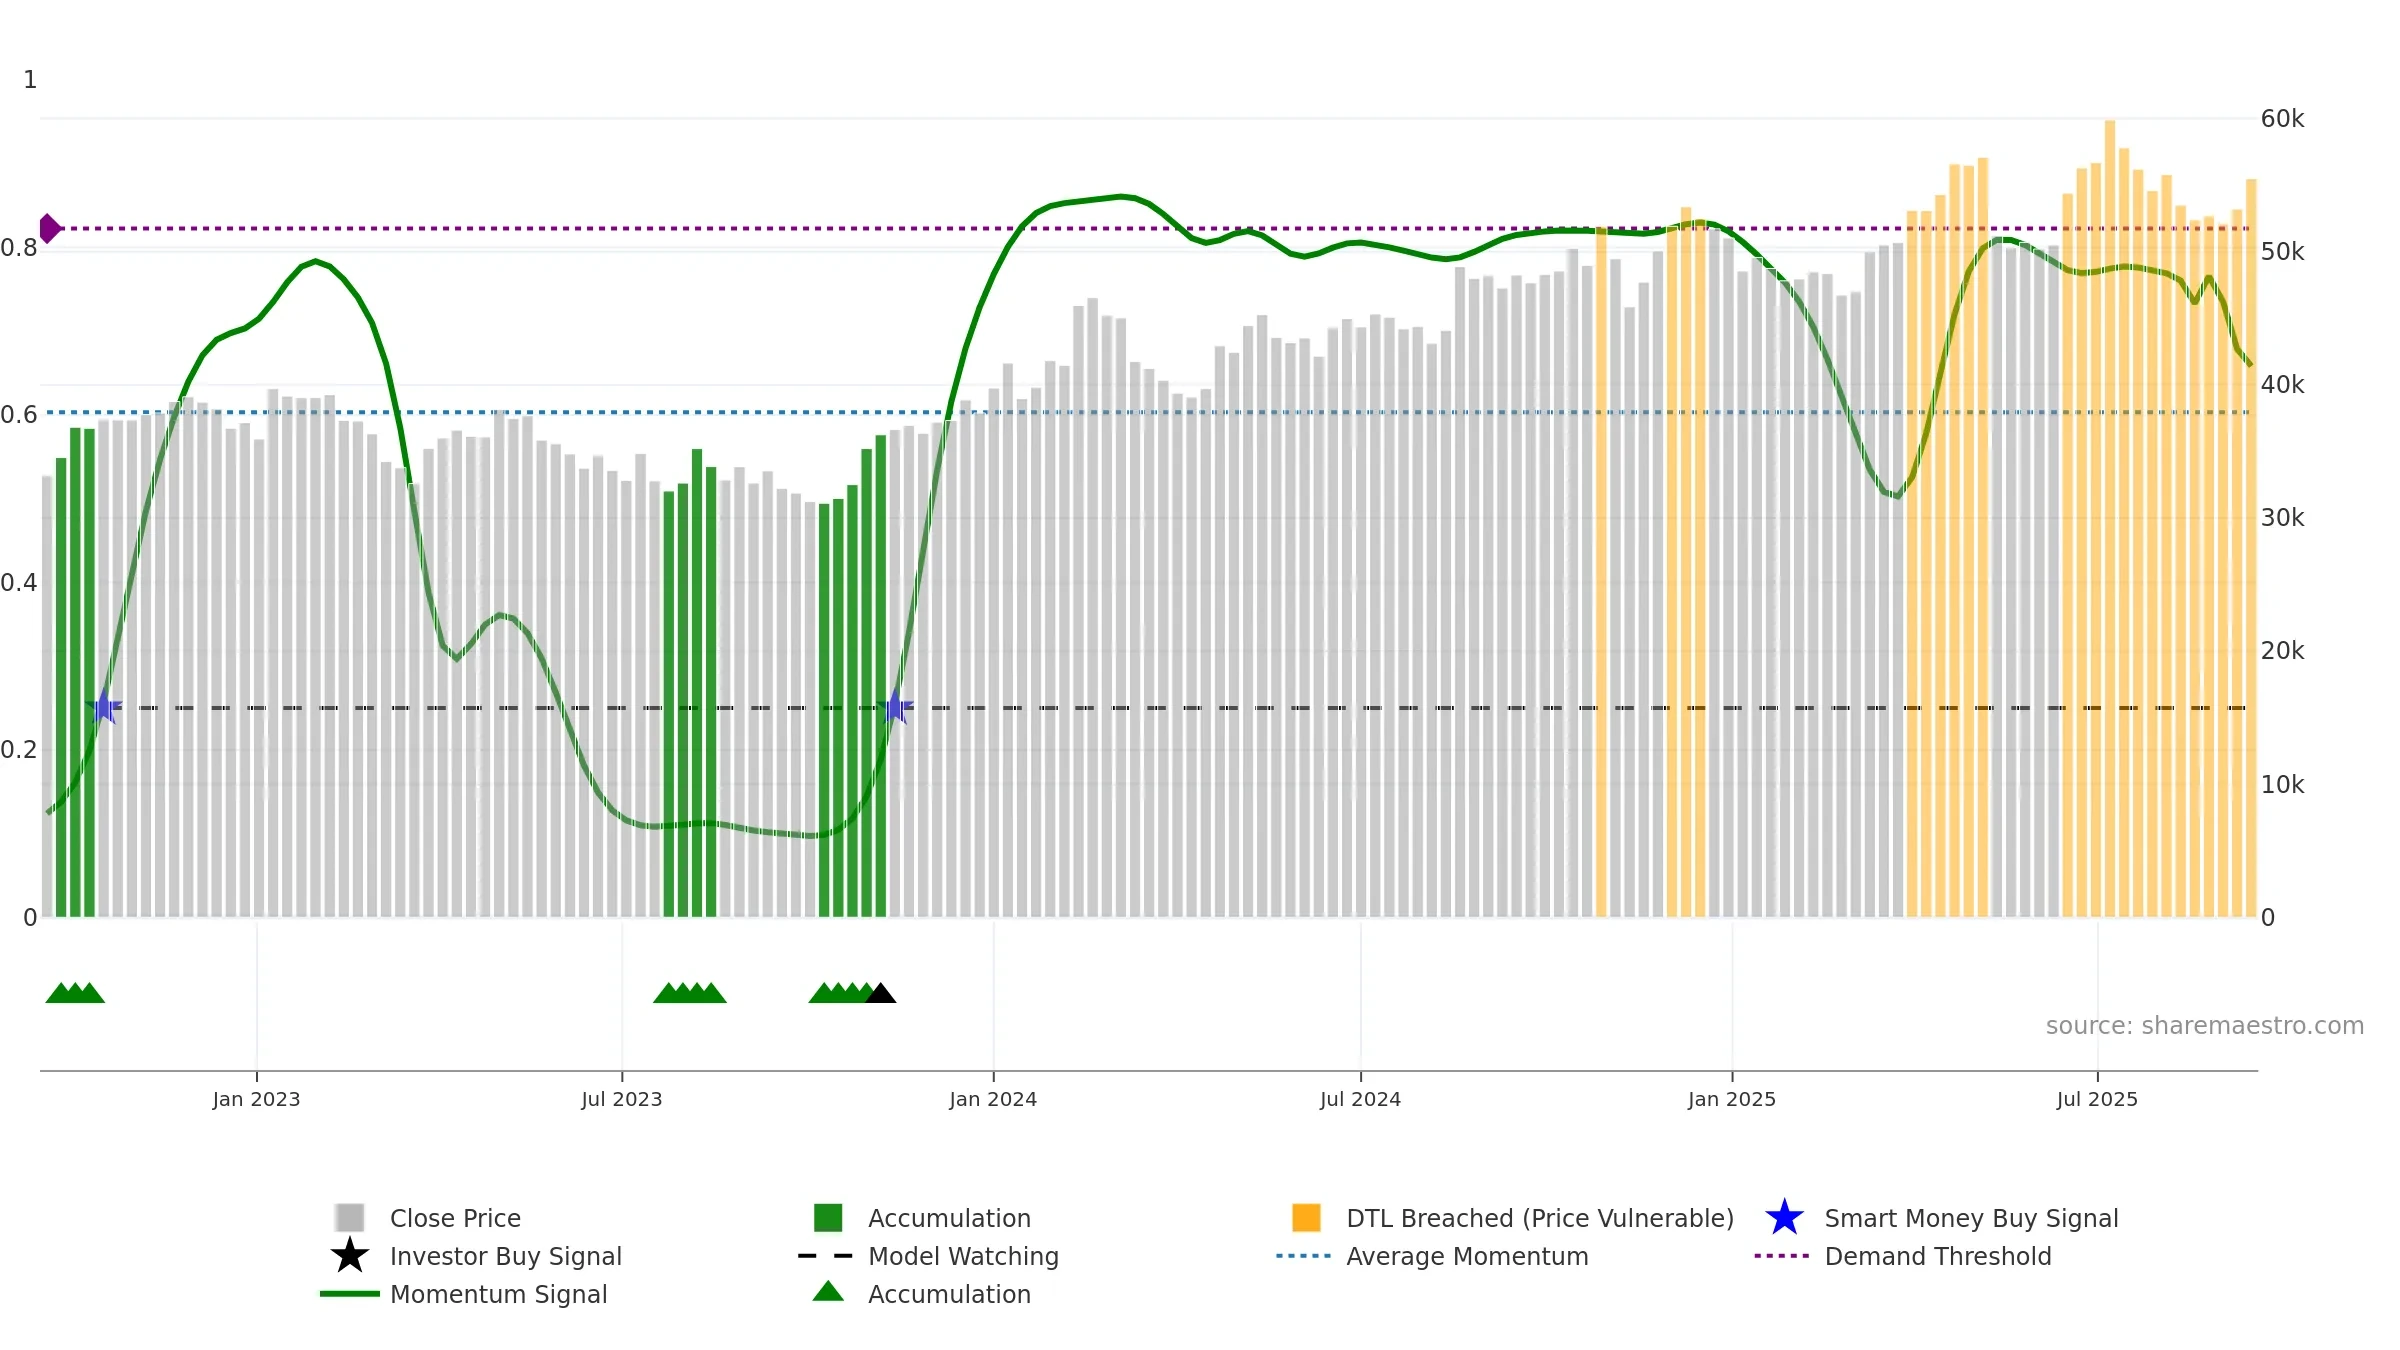Toggle Momentum Signal legend entry
The width and height of the screenshot is (2400, 1350).
pyautogui.click(x=498, y=1294)
